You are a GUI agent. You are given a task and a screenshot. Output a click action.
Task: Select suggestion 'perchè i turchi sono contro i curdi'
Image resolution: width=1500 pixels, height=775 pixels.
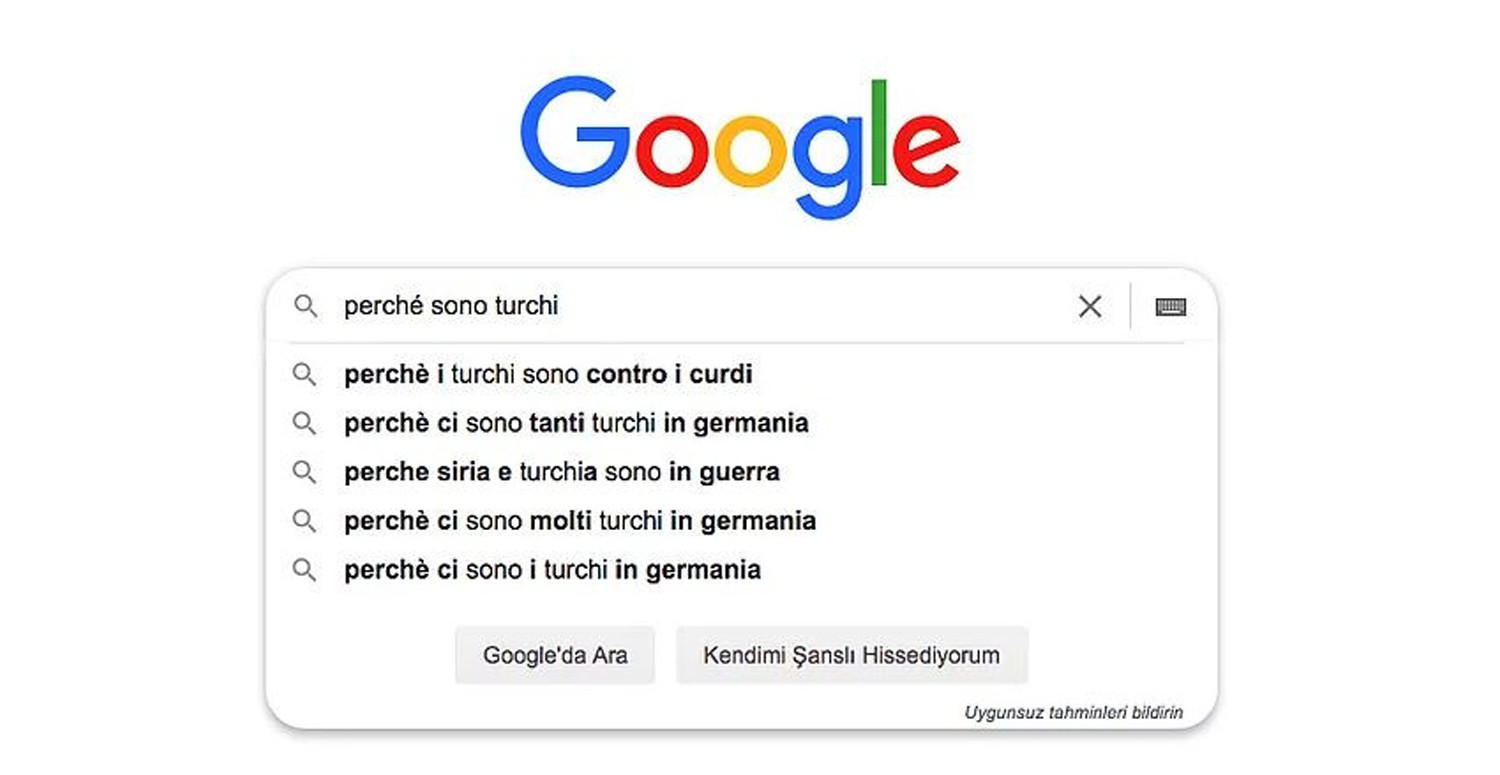click(x=548, y=375)
